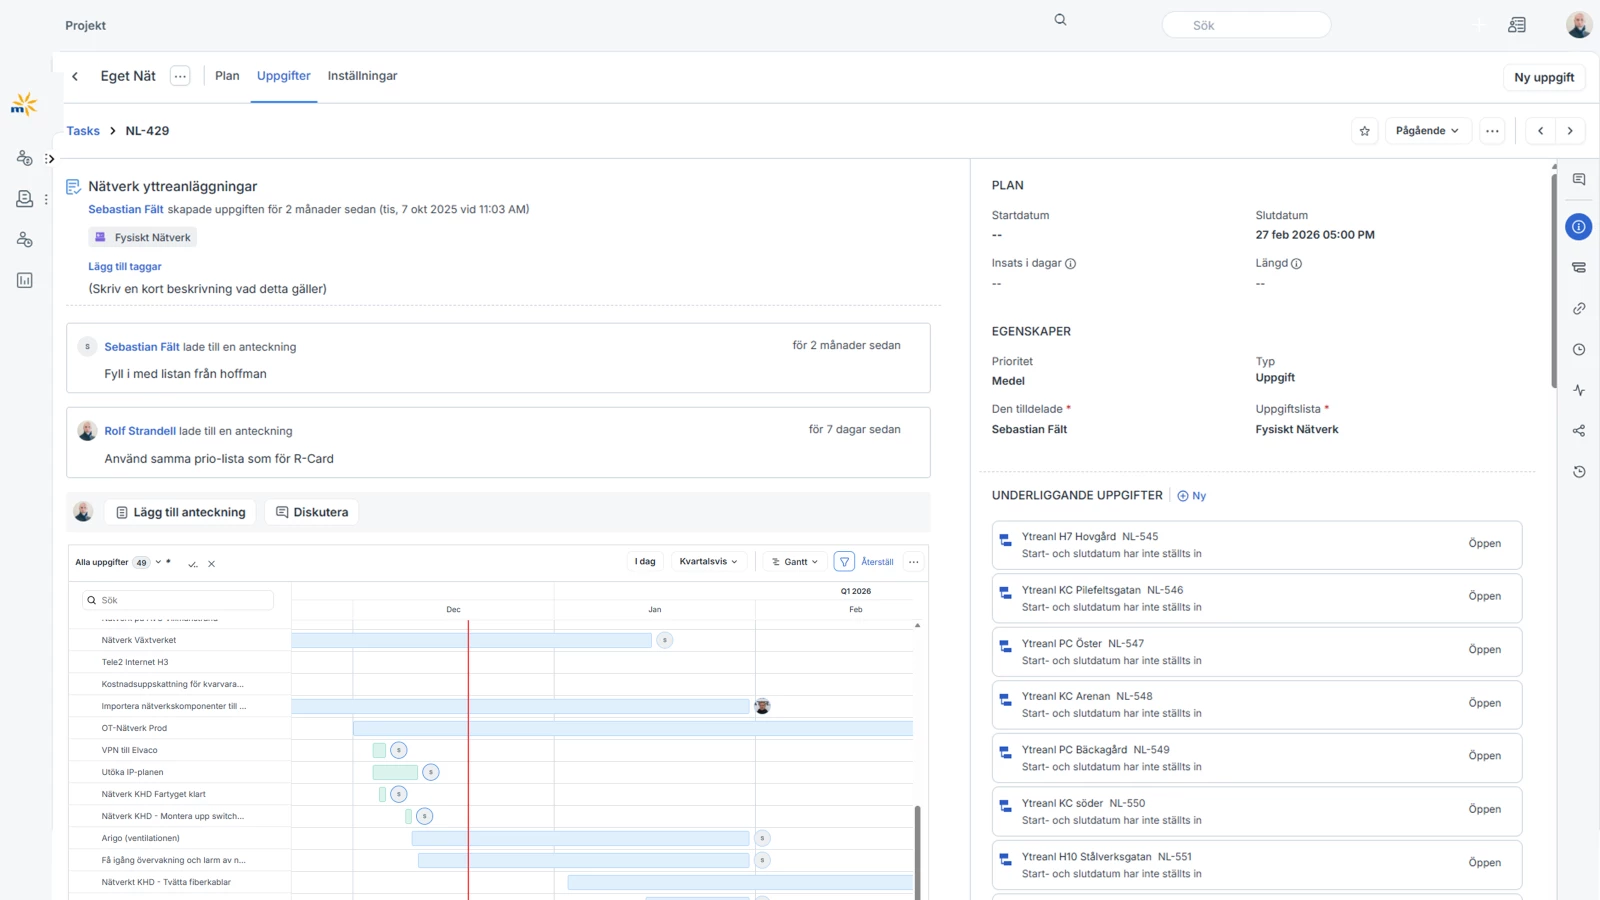Open the comments panel icon in right sidebar
Screen dimensions: 1600x900
[1579, 180]
